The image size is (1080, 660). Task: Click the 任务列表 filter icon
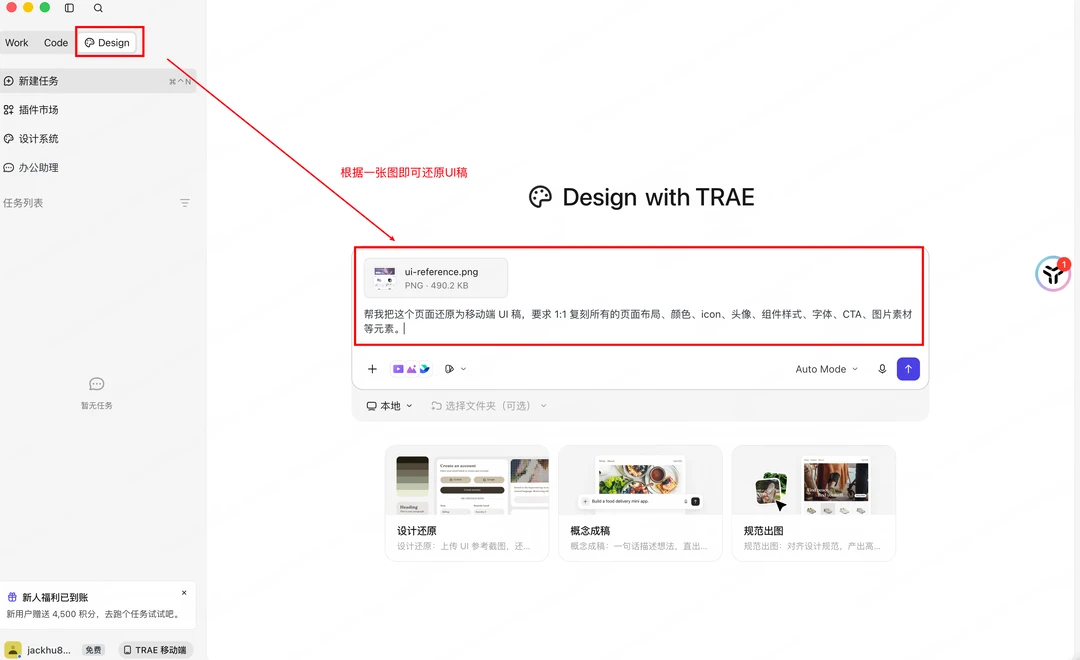point(185,203)
